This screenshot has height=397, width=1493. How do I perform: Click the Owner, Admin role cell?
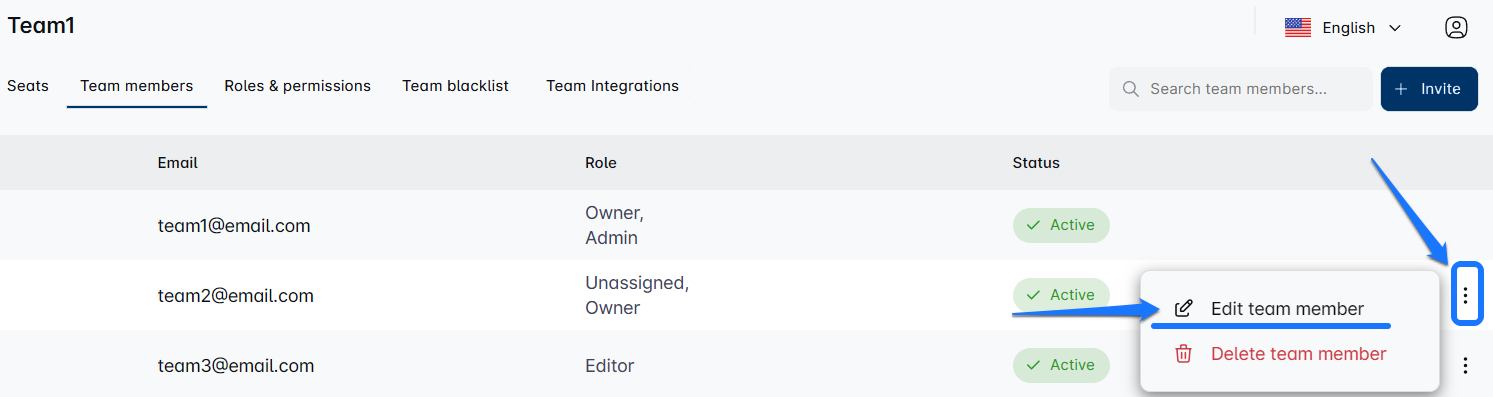614,226
